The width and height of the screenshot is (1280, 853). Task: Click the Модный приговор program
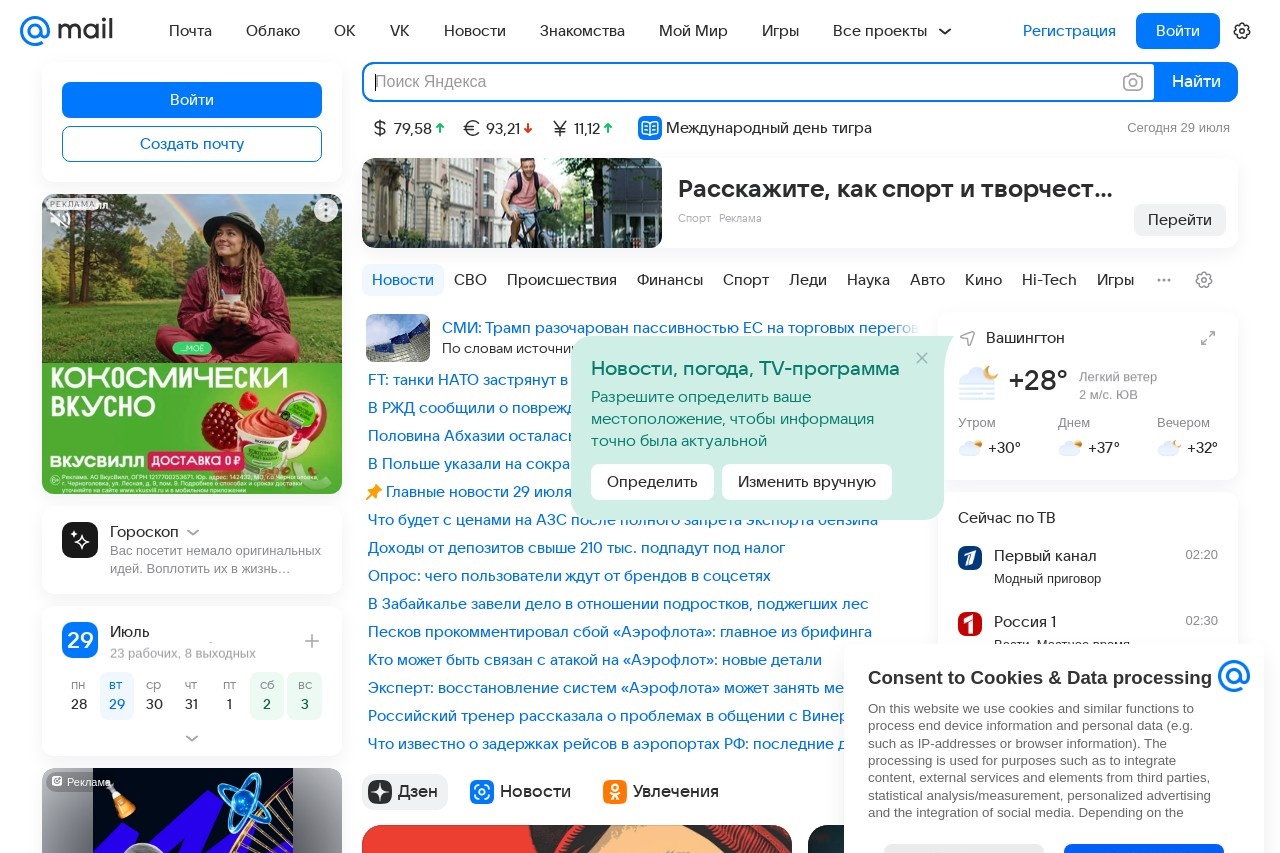point(1047,579)
